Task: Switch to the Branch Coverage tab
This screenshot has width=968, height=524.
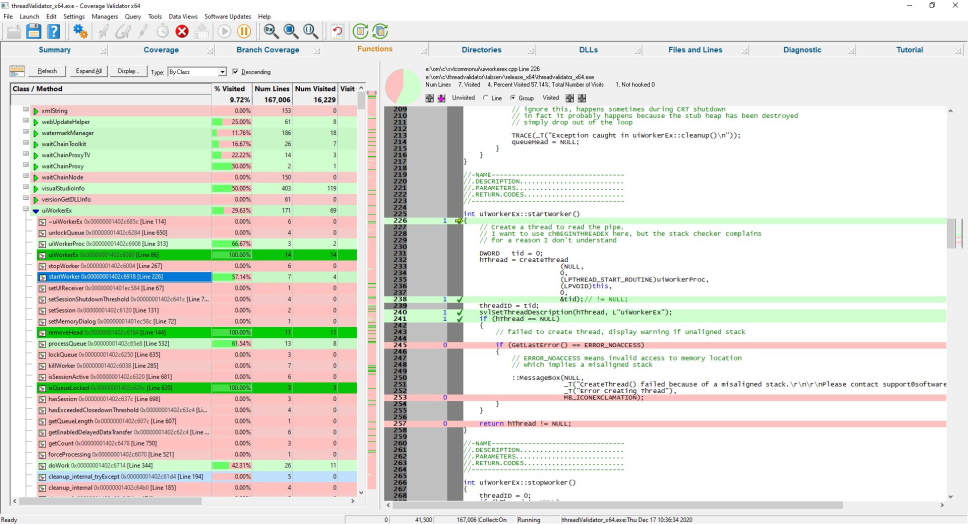Action: (x=267, y=50)
